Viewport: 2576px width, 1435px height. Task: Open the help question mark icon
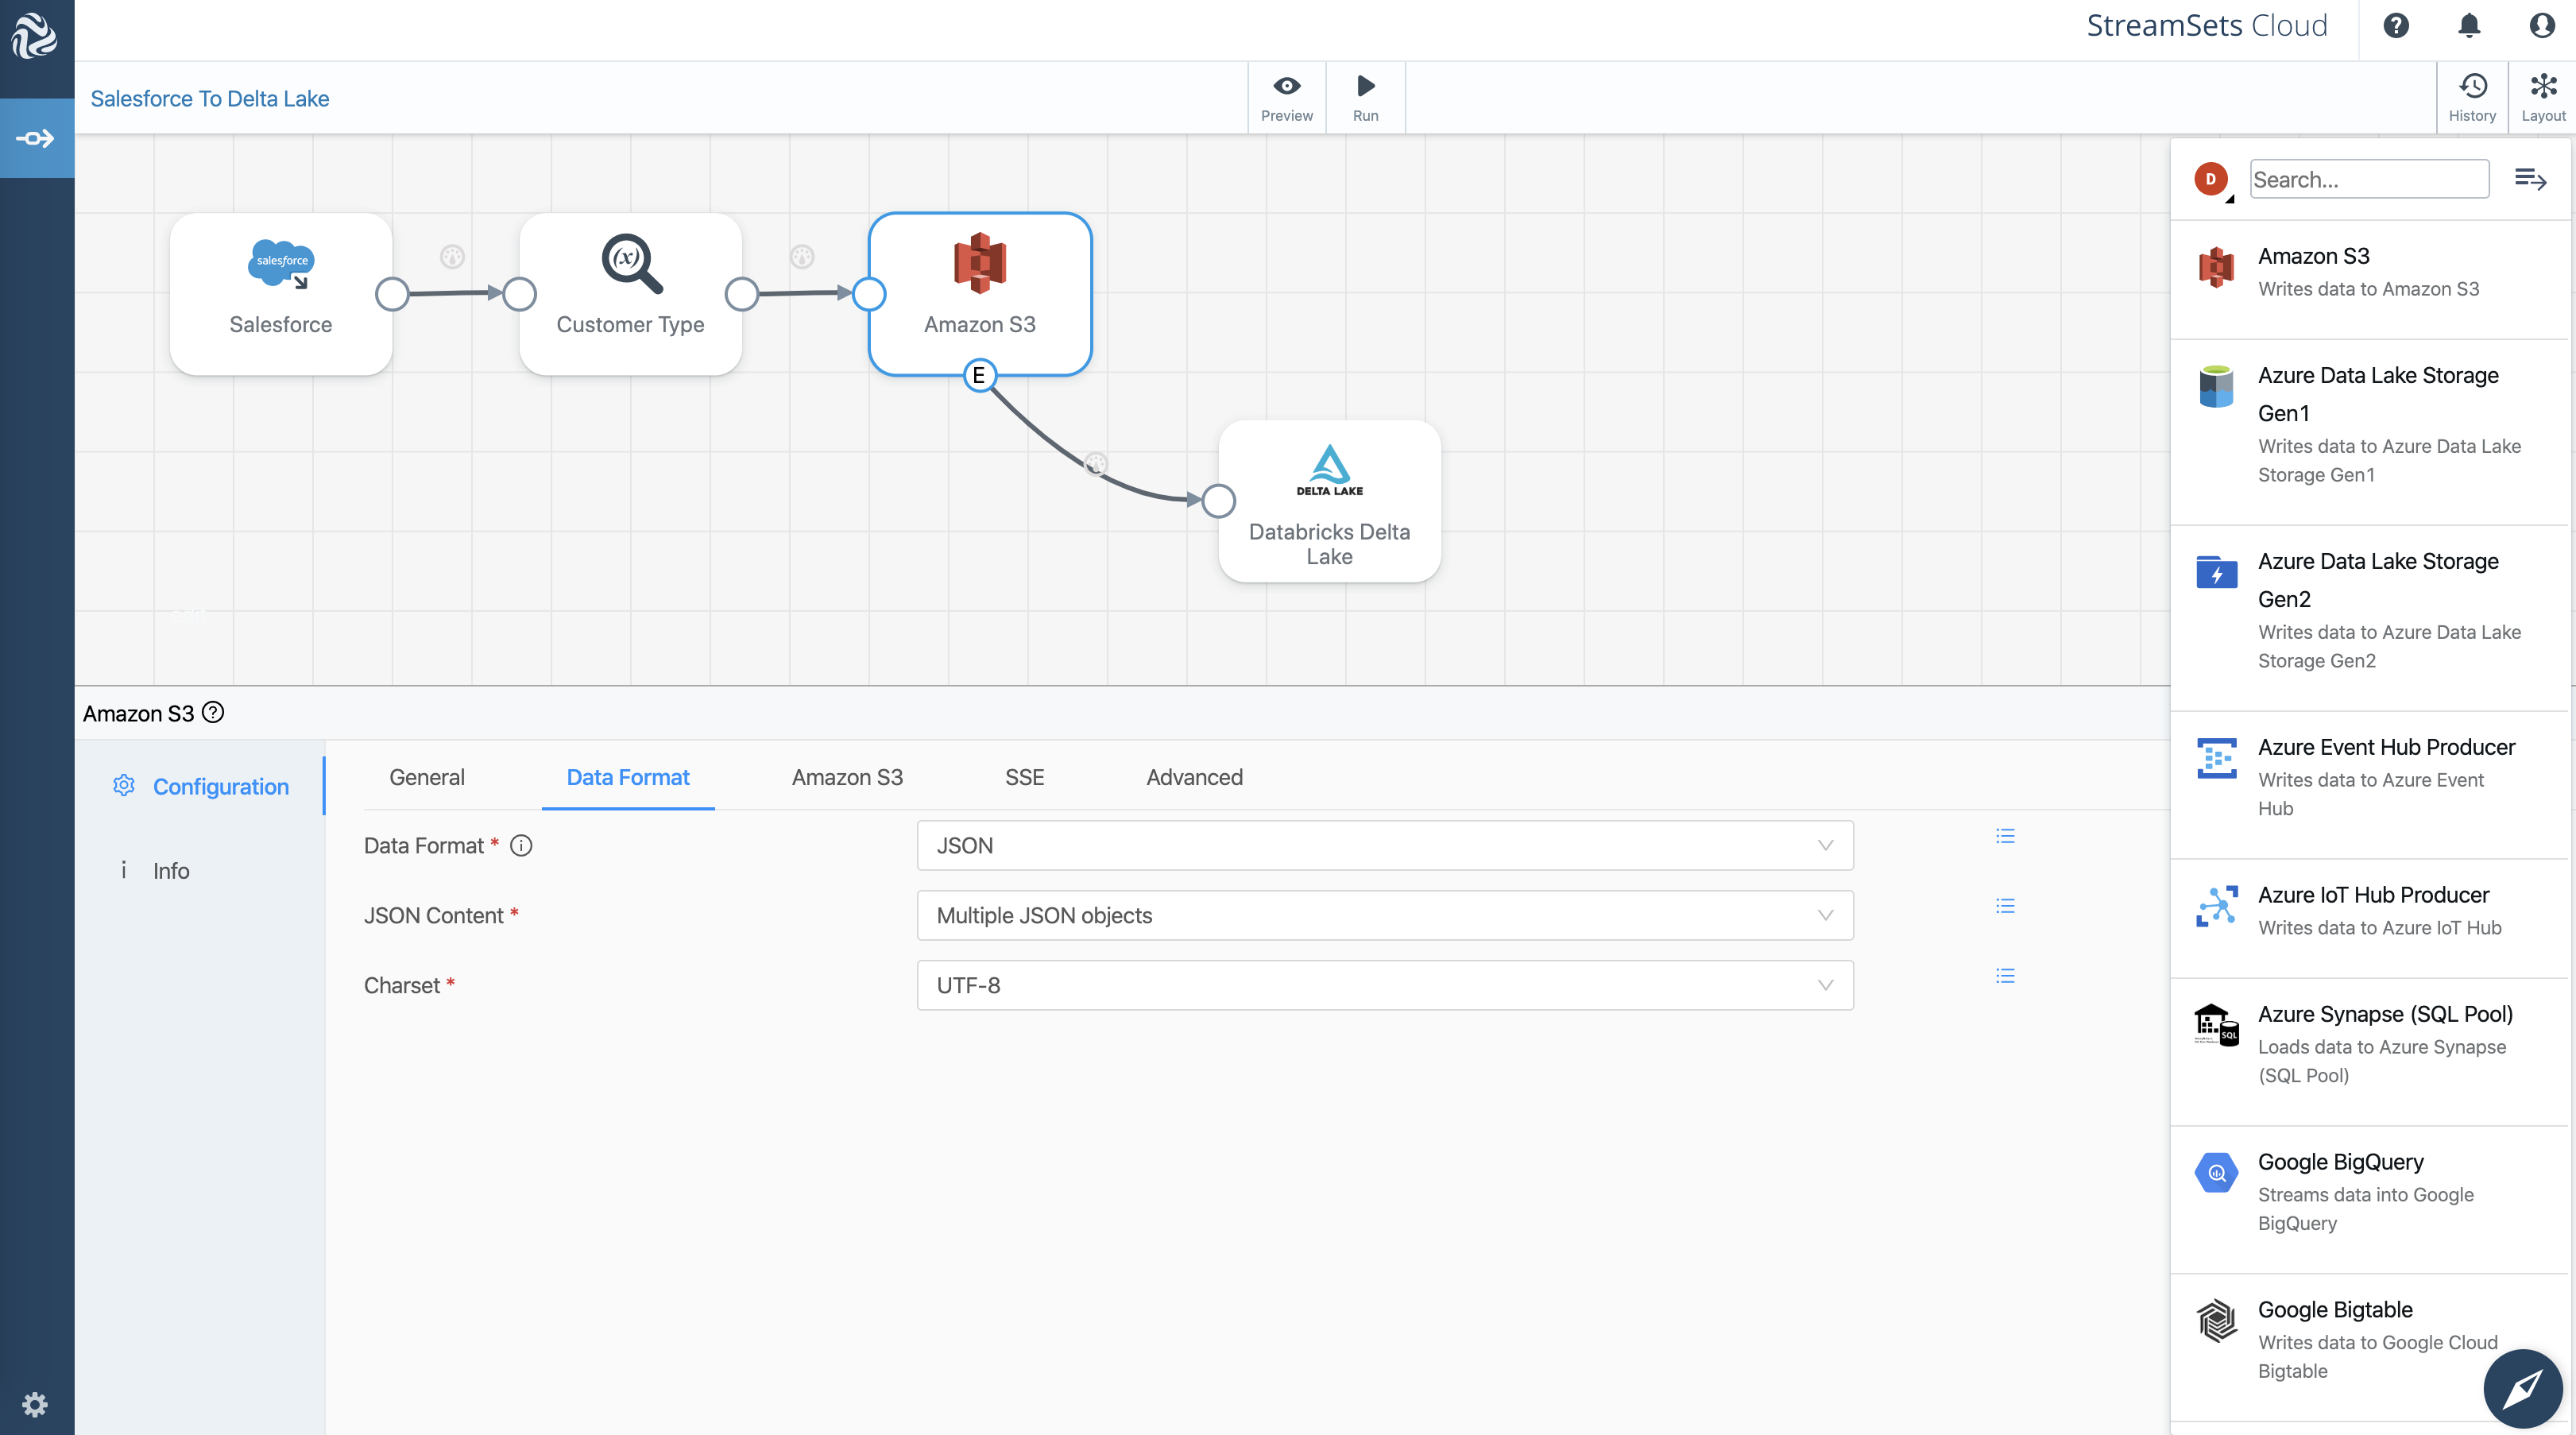tap(2396, 26)
